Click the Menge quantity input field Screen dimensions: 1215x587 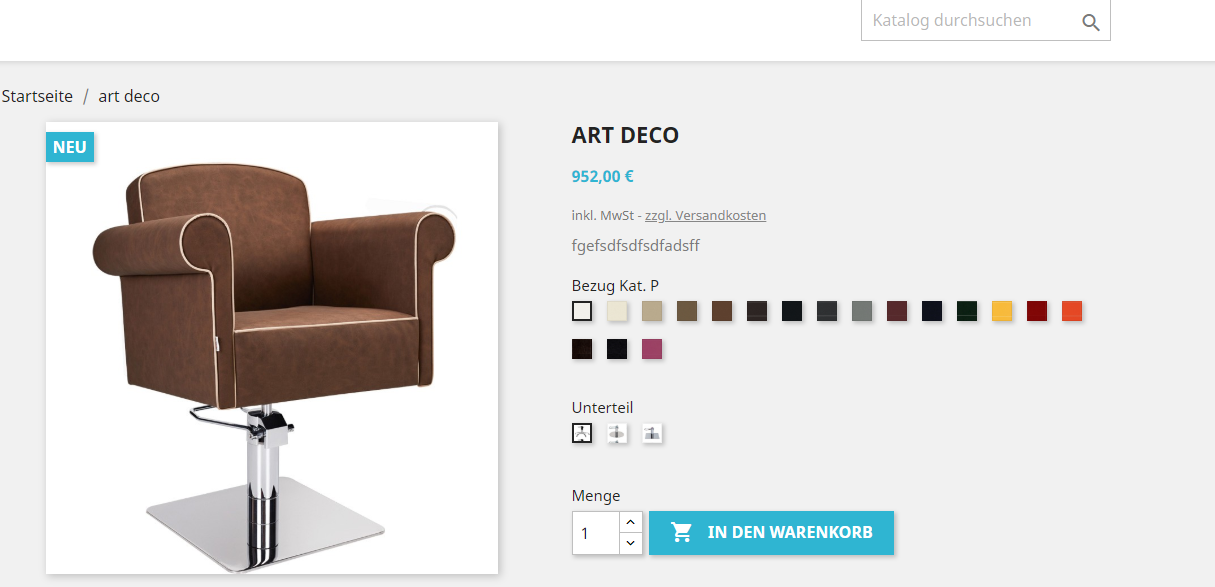click(x=596, y=533)
